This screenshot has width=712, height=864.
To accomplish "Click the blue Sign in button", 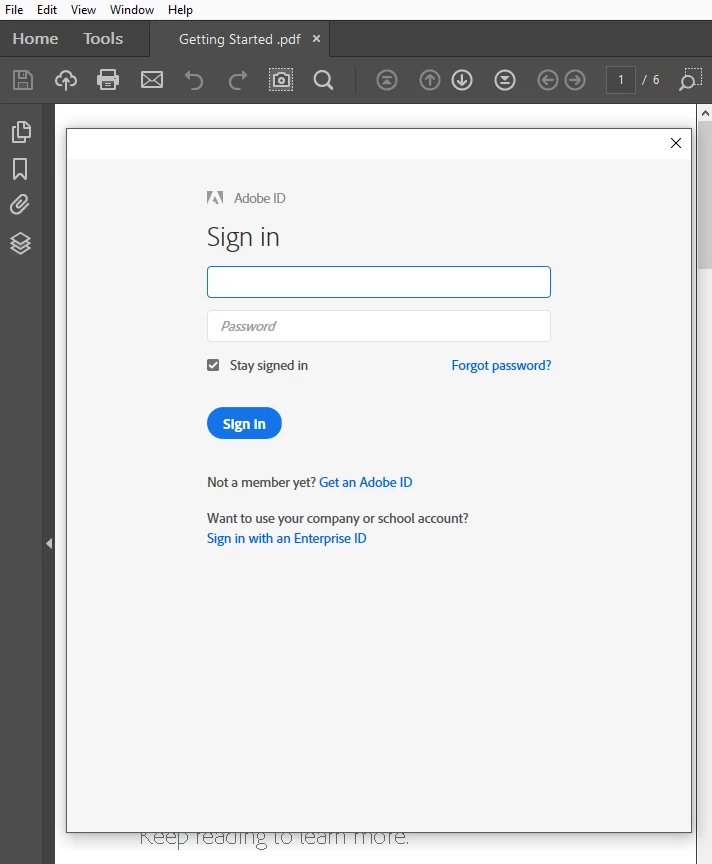I will click(244, 423).
